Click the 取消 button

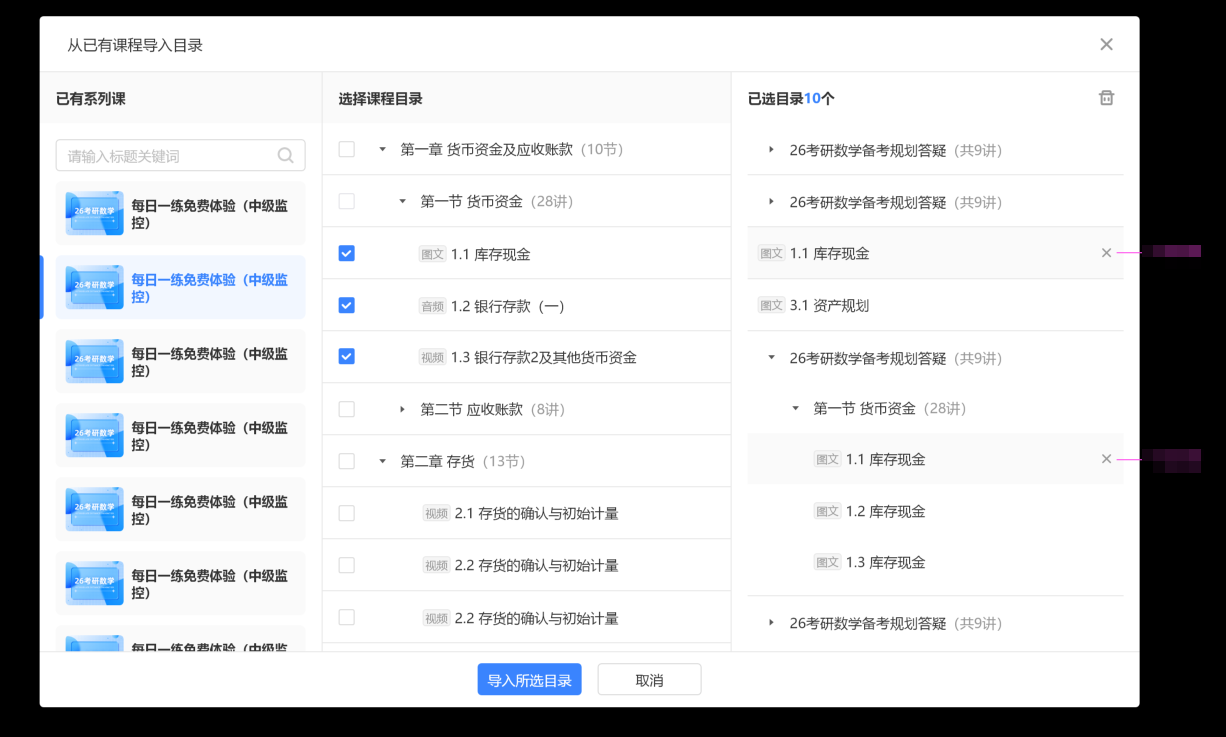click(x=649, y=680)
